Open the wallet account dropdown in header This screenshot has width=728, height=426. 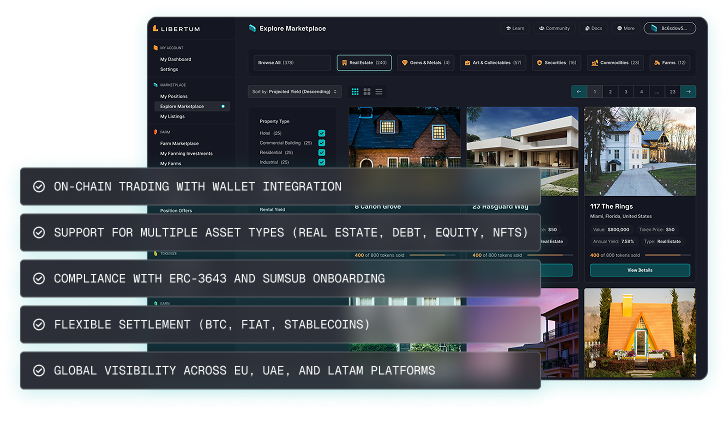(x=670, y=28)
